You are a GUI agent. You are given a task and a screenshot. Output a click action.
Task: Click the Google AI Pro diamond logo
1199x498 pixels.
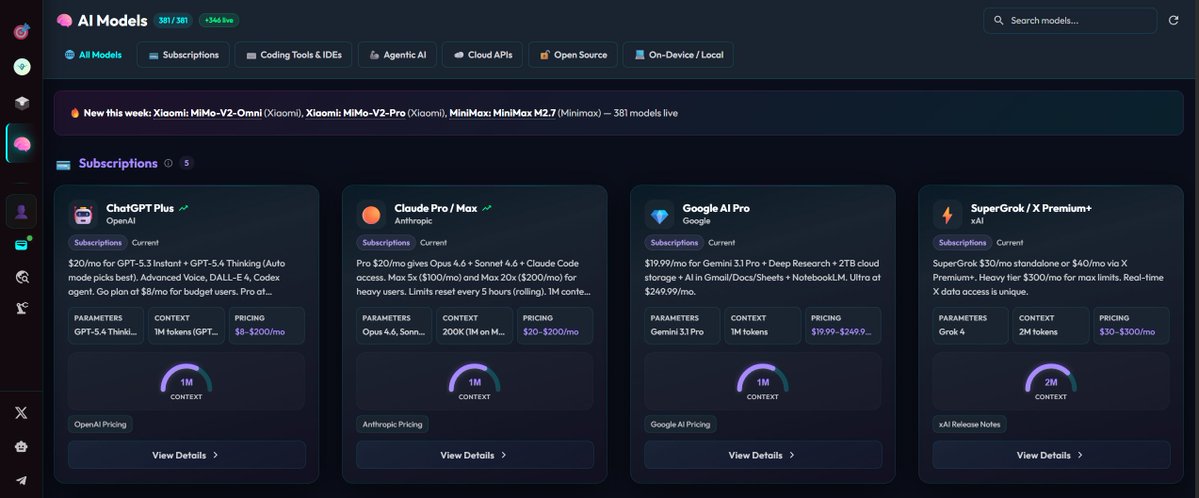pos(659,215)
